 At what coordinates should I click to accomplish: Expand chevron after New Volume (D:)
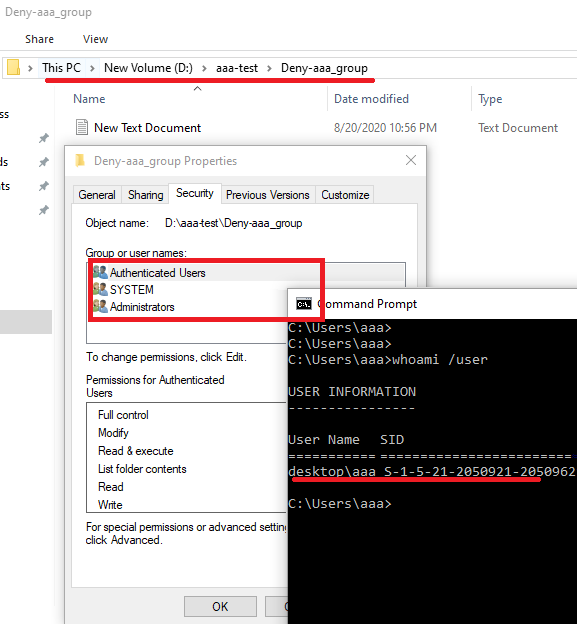[204, 68]
